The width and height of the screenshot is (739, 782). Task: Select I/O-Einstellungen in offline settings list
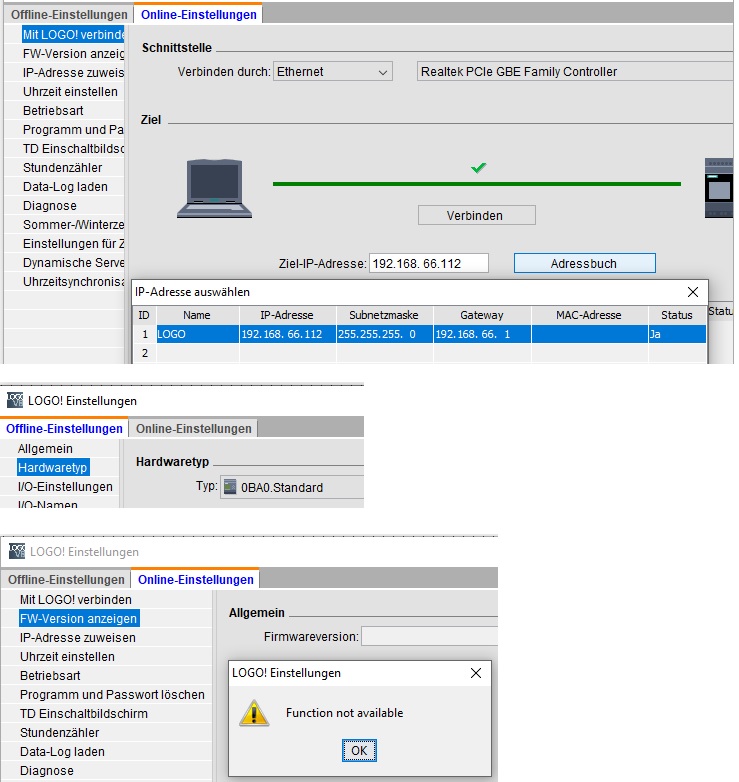coord(65,486)
